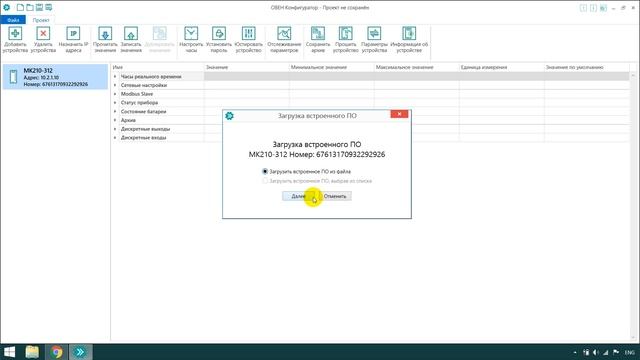Select MK210-312 device in left panel
640x360 pixels.
pos(55,77)
